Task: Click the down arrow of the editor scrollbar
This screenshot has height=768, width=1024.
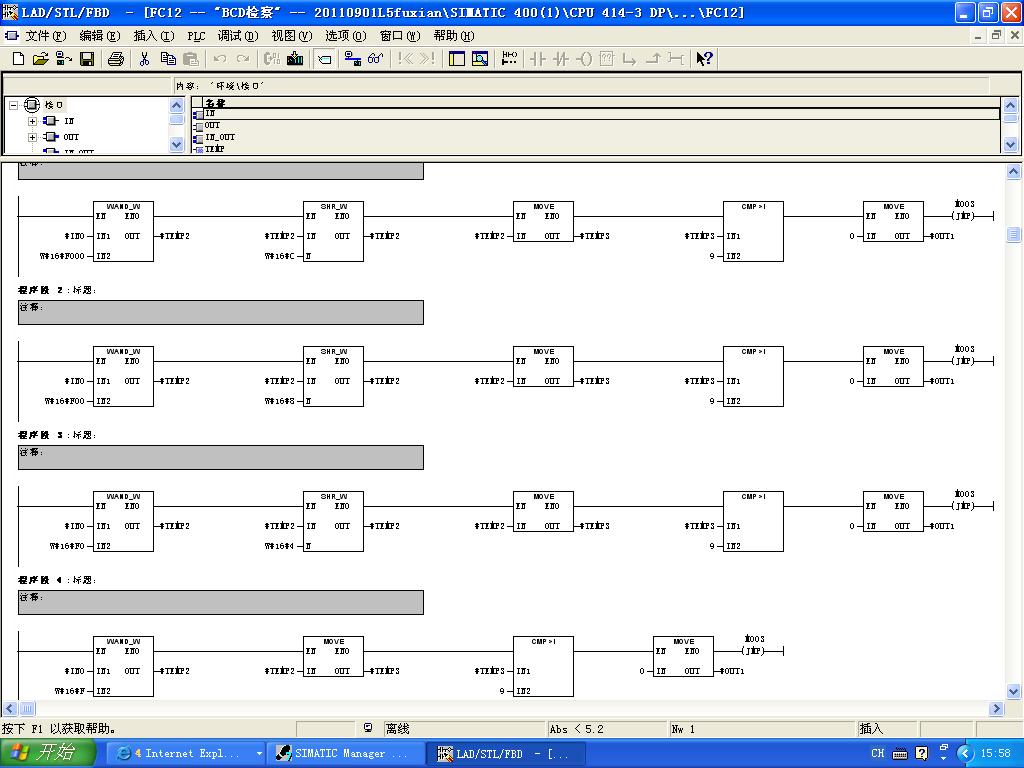Action: [x=1014, y=692]
